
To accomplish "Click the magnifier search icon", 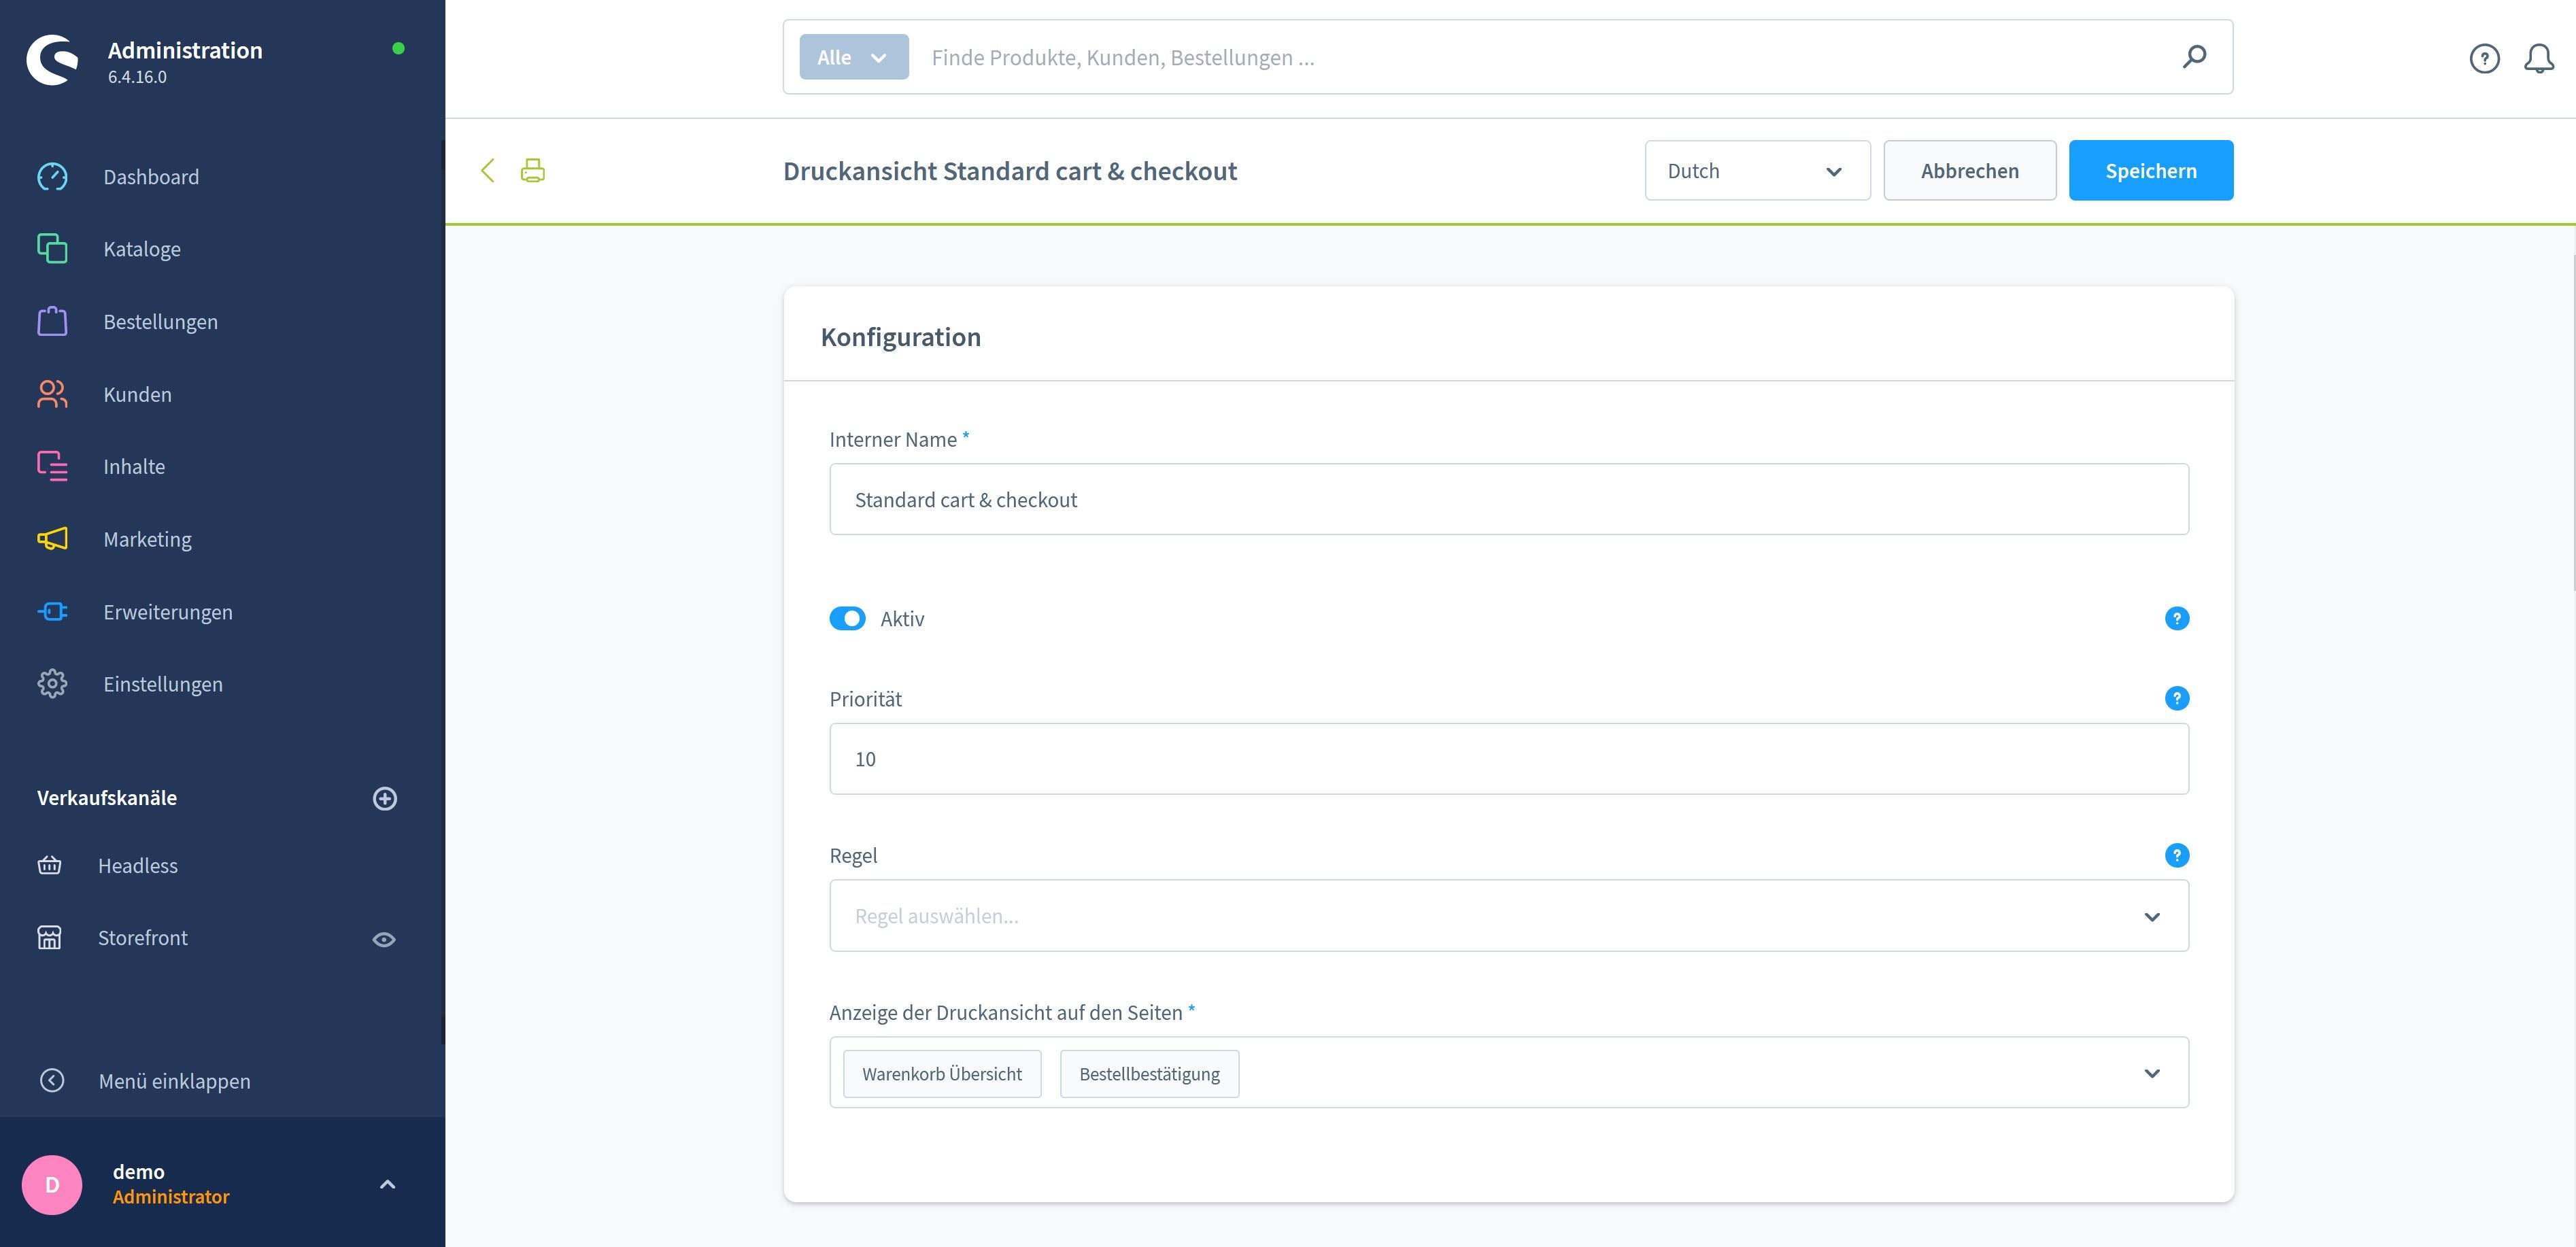I will 2194,57.
